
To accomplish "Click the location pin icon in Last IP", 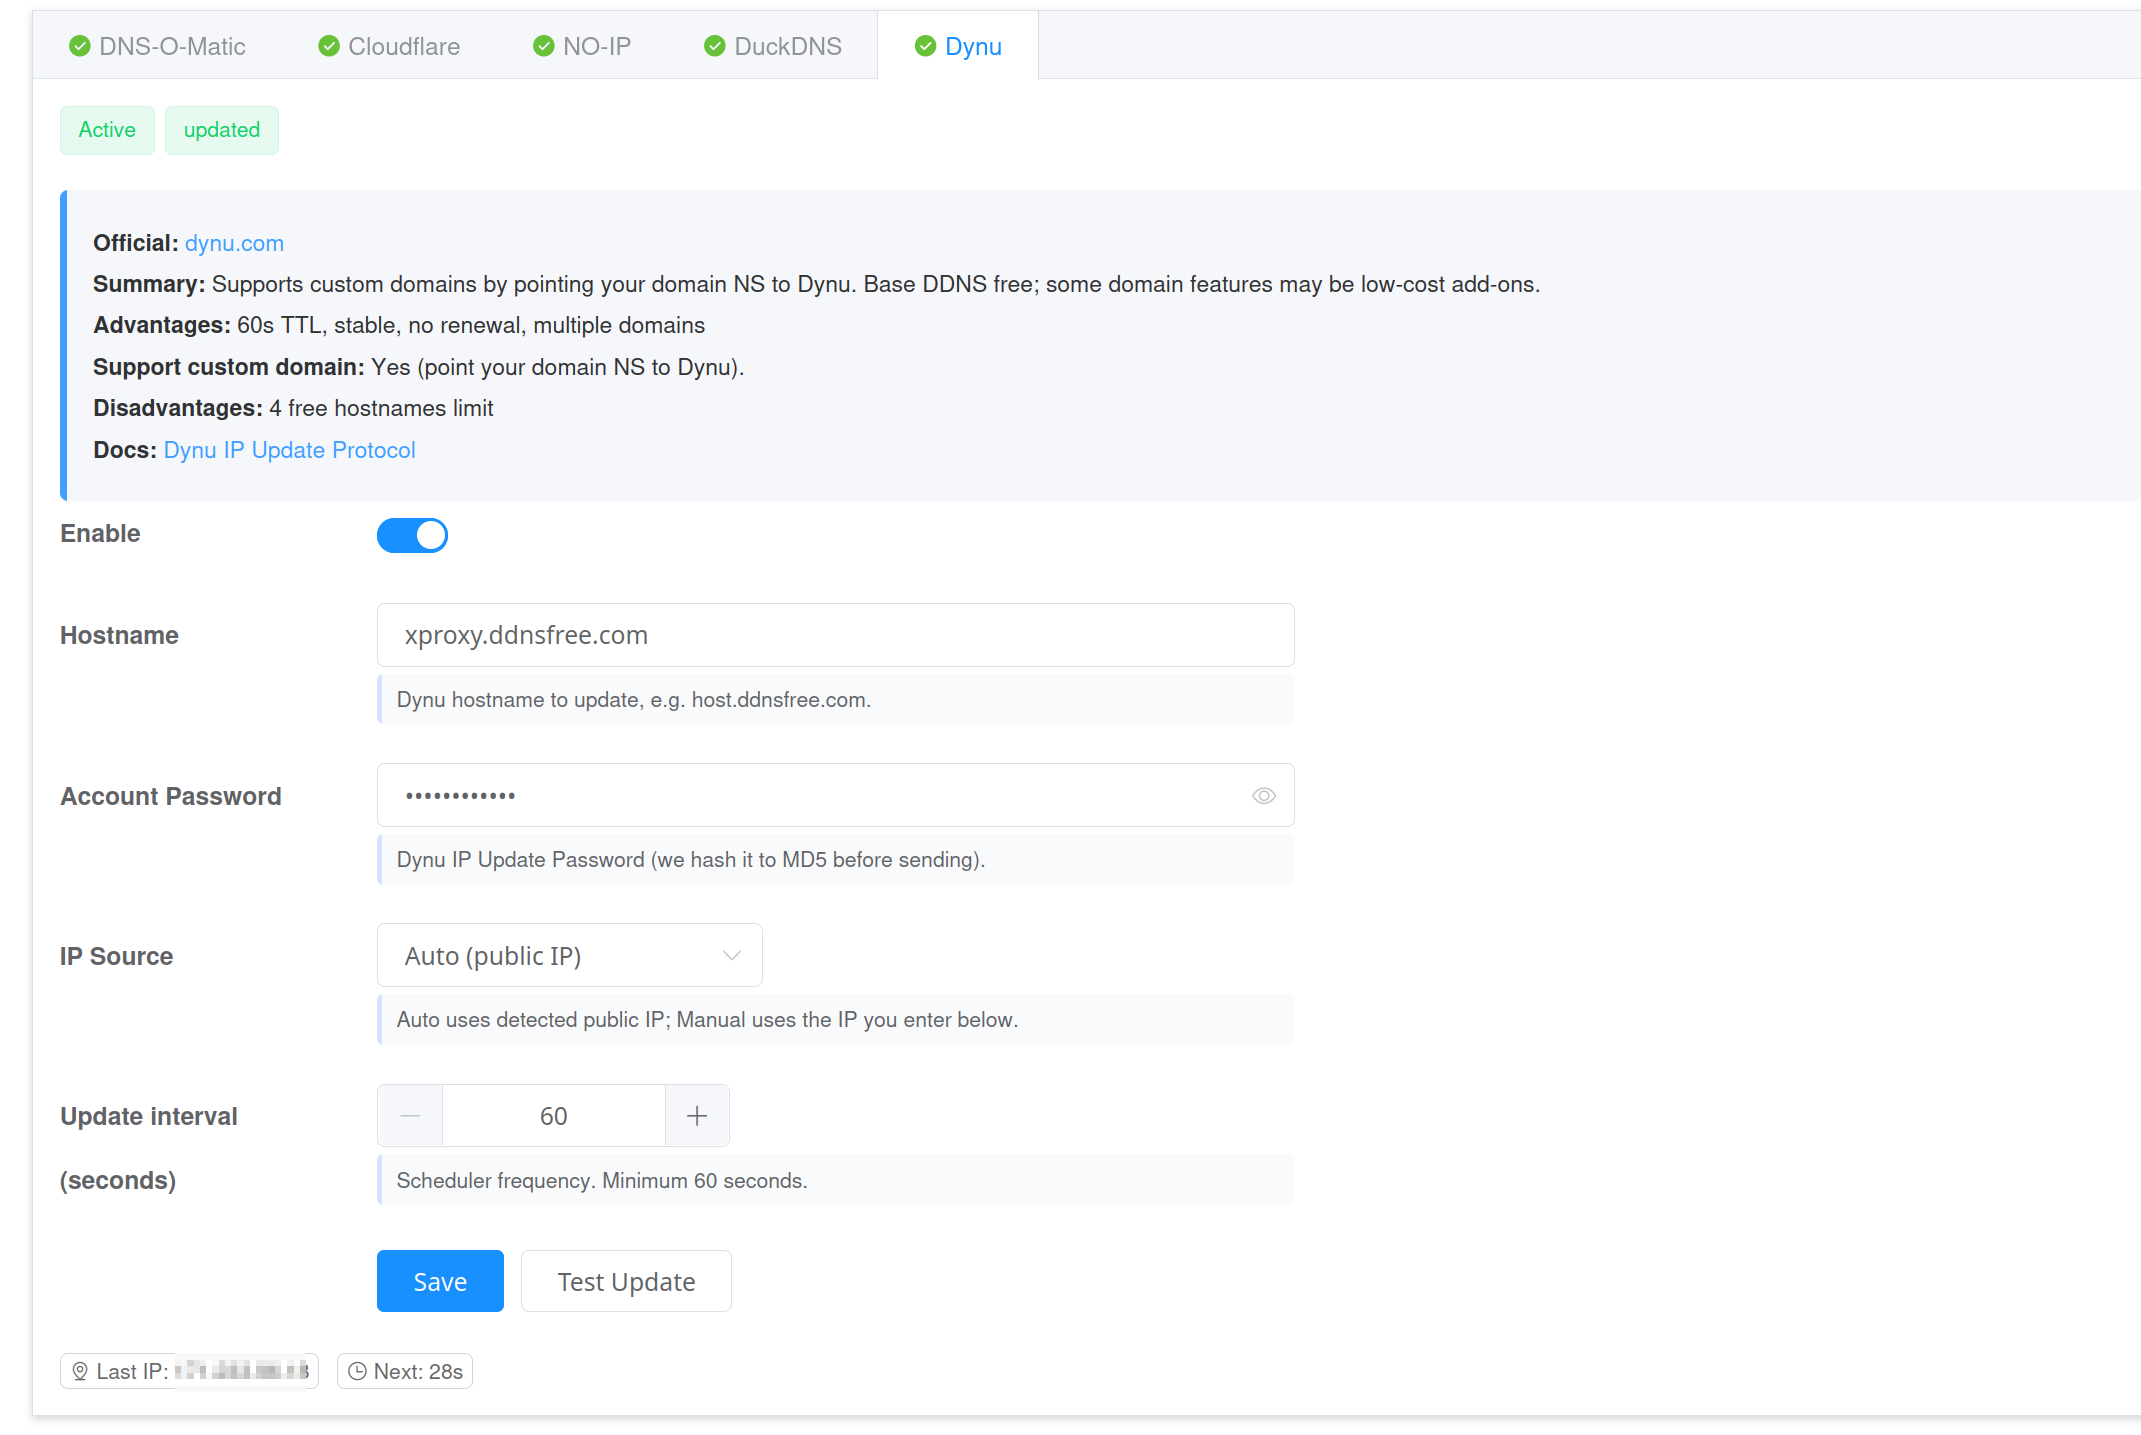I will [x=80, y=1371].
